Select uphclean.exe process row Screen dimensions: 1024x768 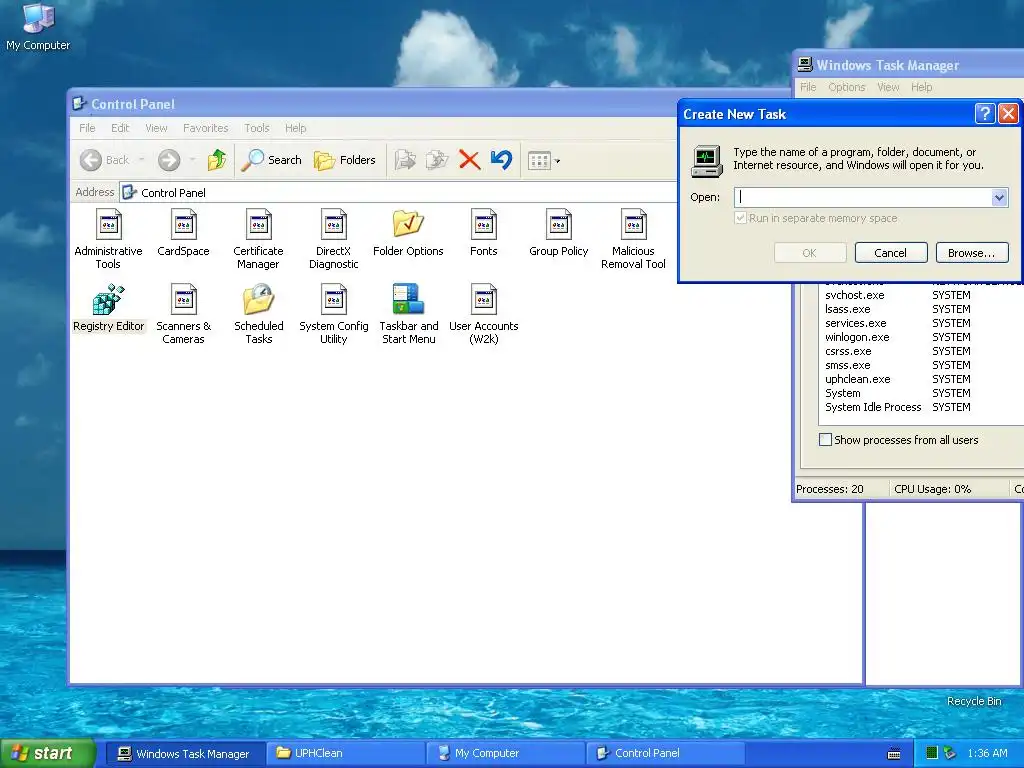coord(857,379)
